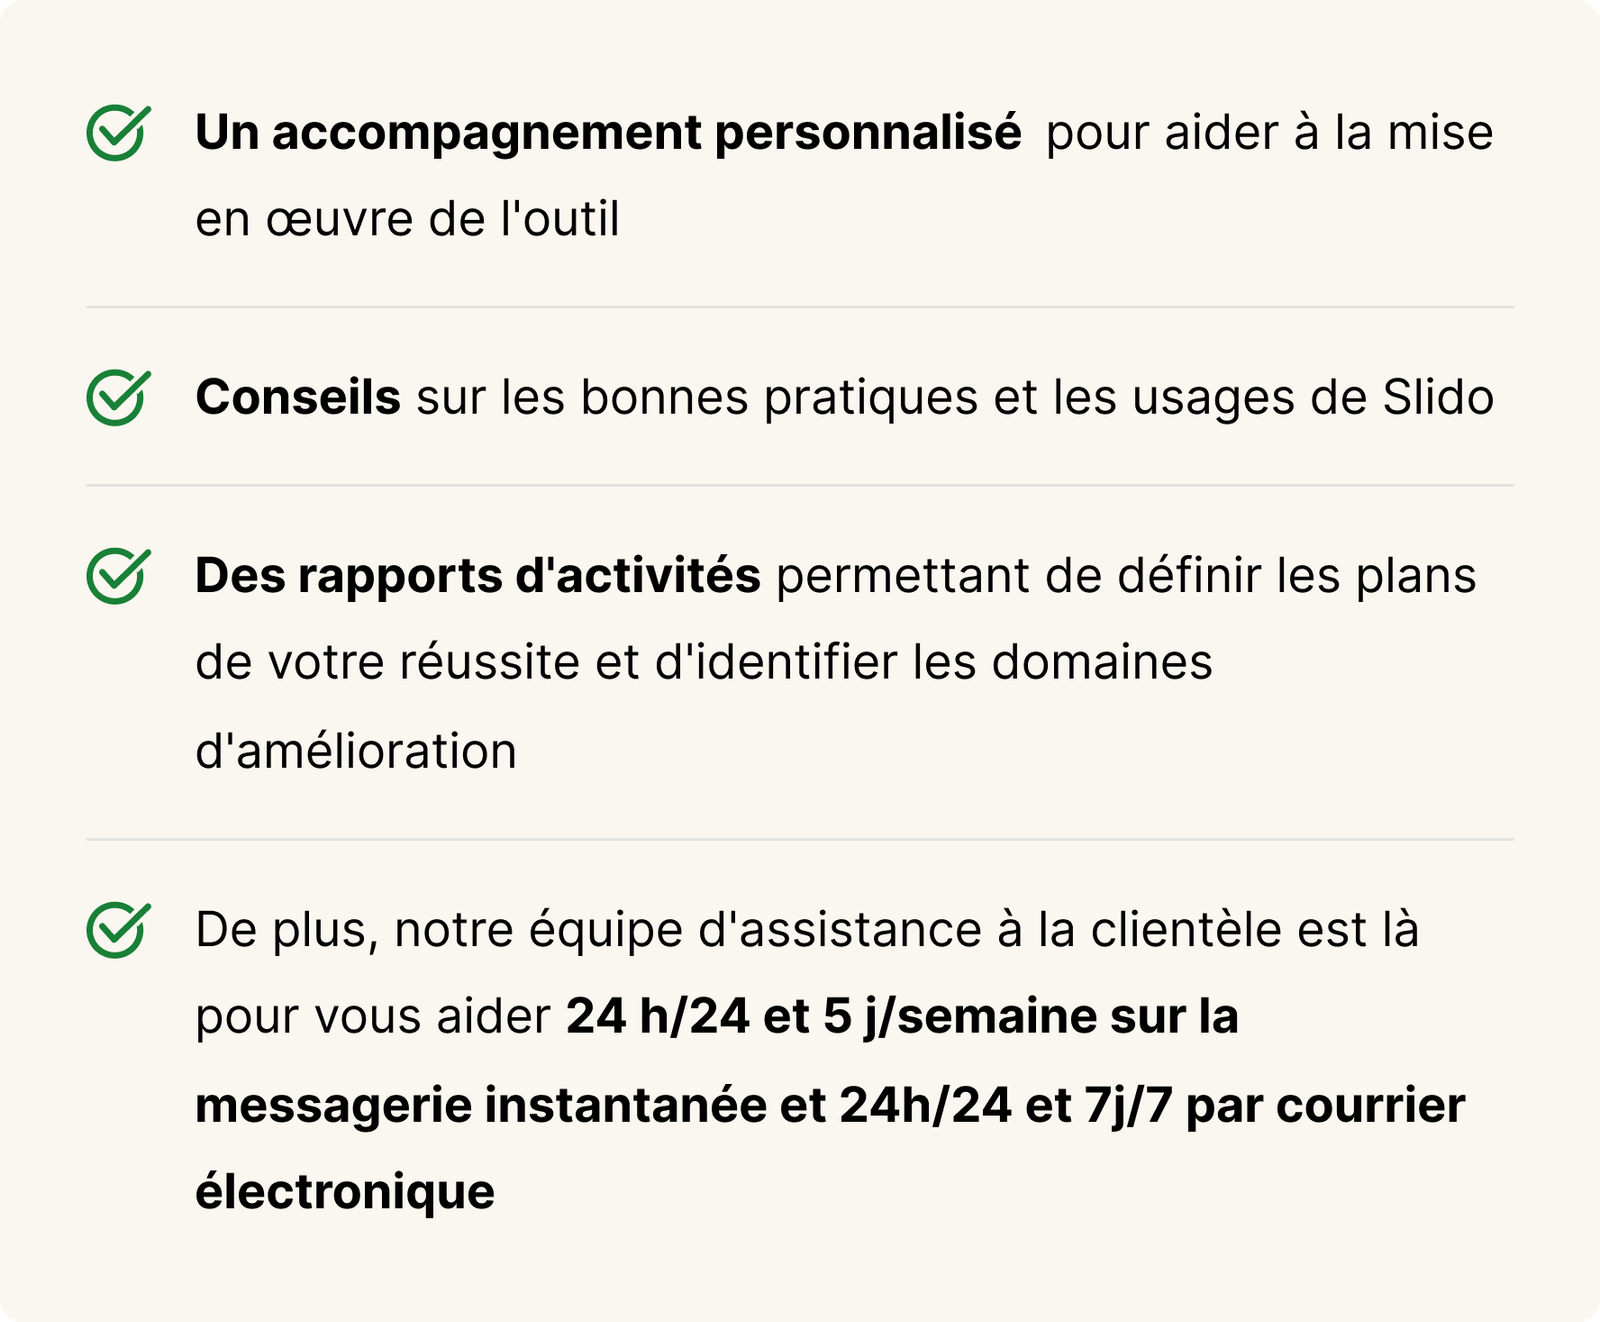This screenshot has height=1322, width=1600.
Task: Click the word 'Slido' in the second item
Action: click(1438, 397)
